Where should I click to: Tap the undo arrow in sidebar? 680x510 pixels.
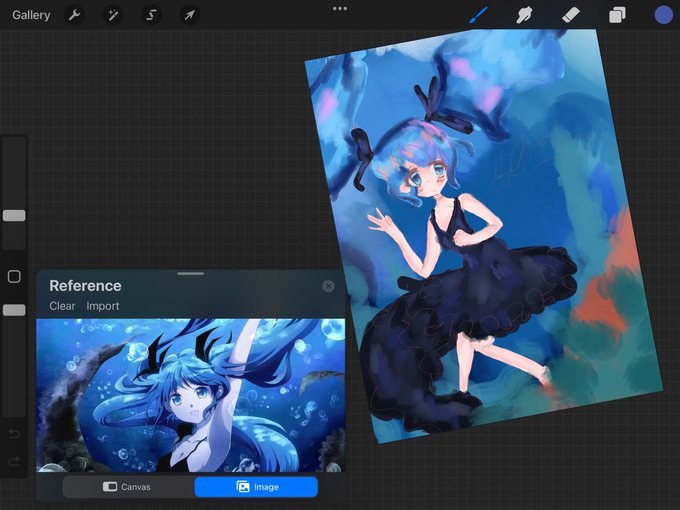(x=14, y=434)
